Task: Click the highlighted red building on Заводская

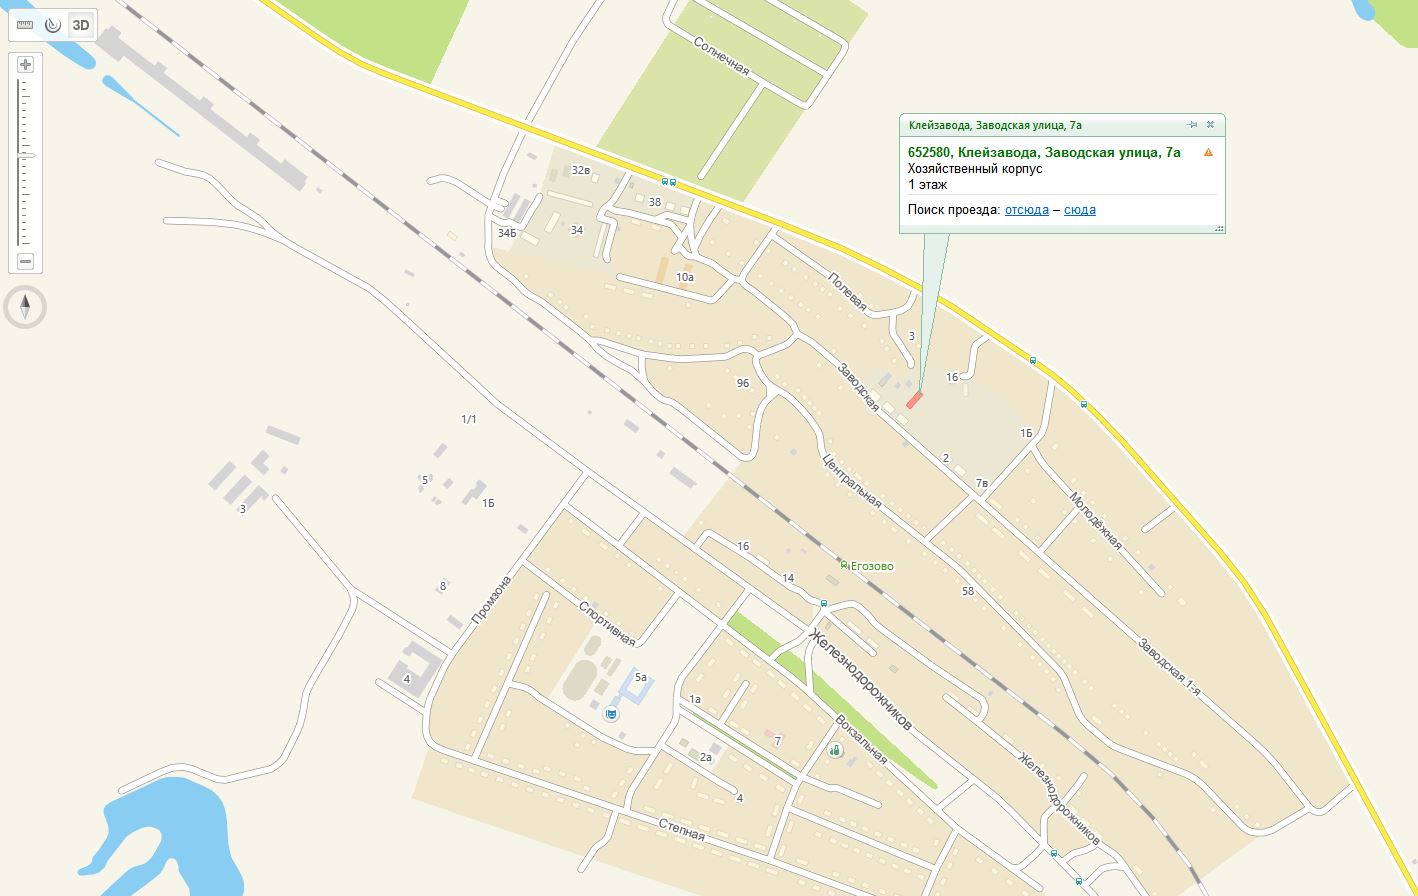Action: click(x=914, y=399)
